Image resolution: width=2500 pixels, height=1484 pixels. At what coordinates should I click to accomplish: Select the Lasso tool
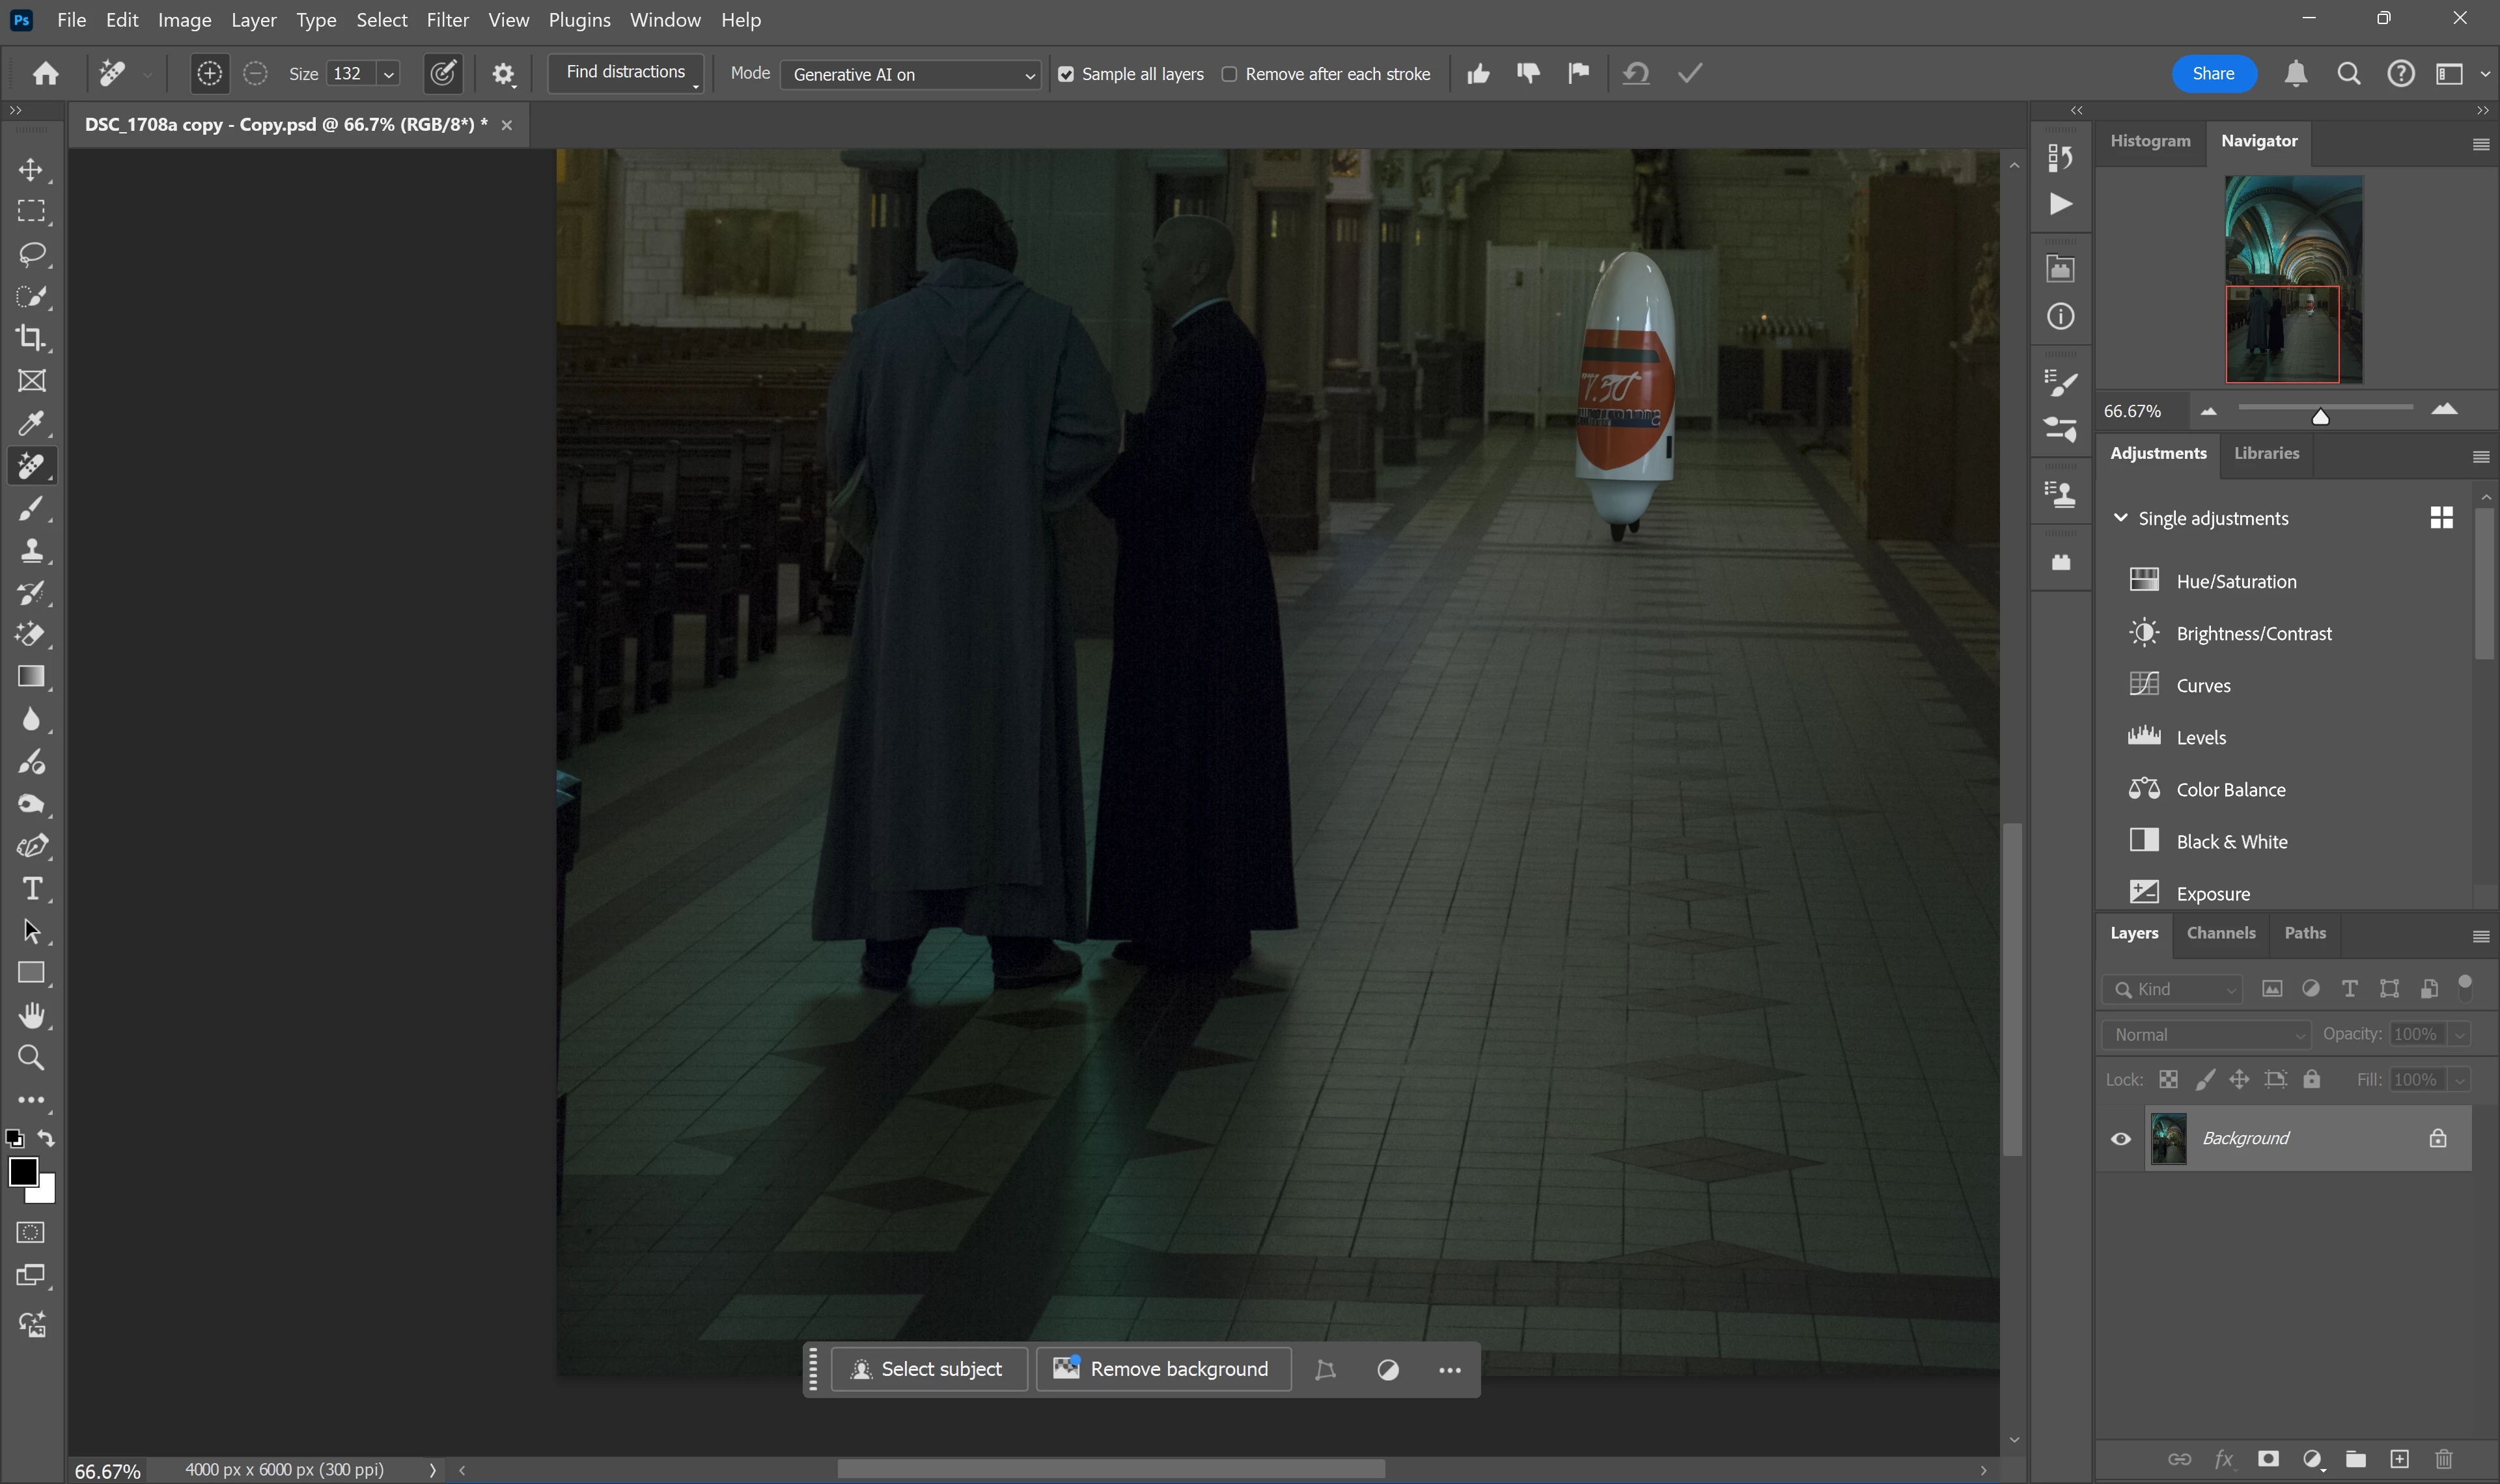point(31,254)
